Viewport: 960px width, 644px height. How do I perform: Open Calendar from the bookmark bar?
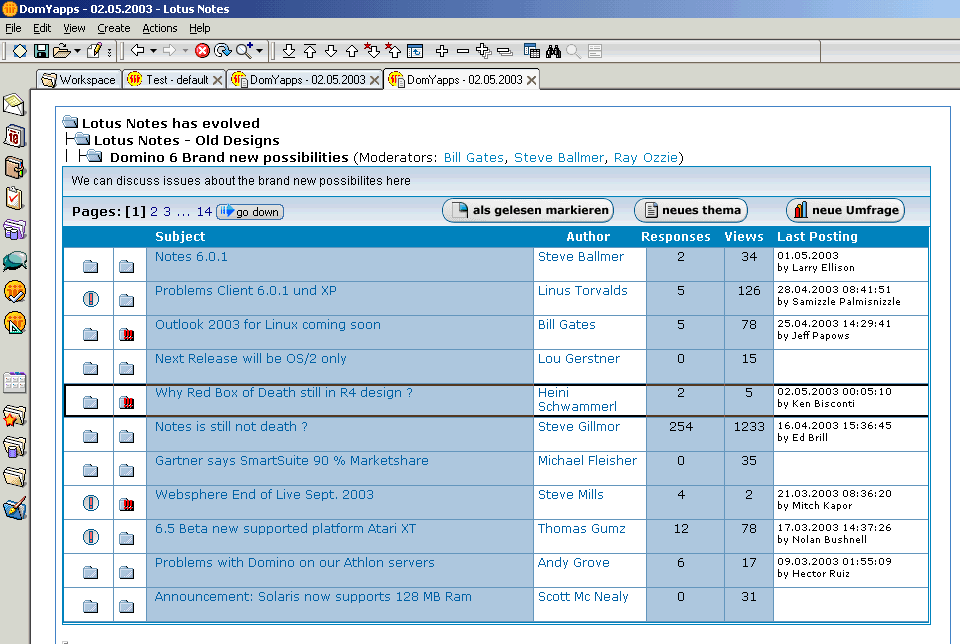click(x=14, y=136)
